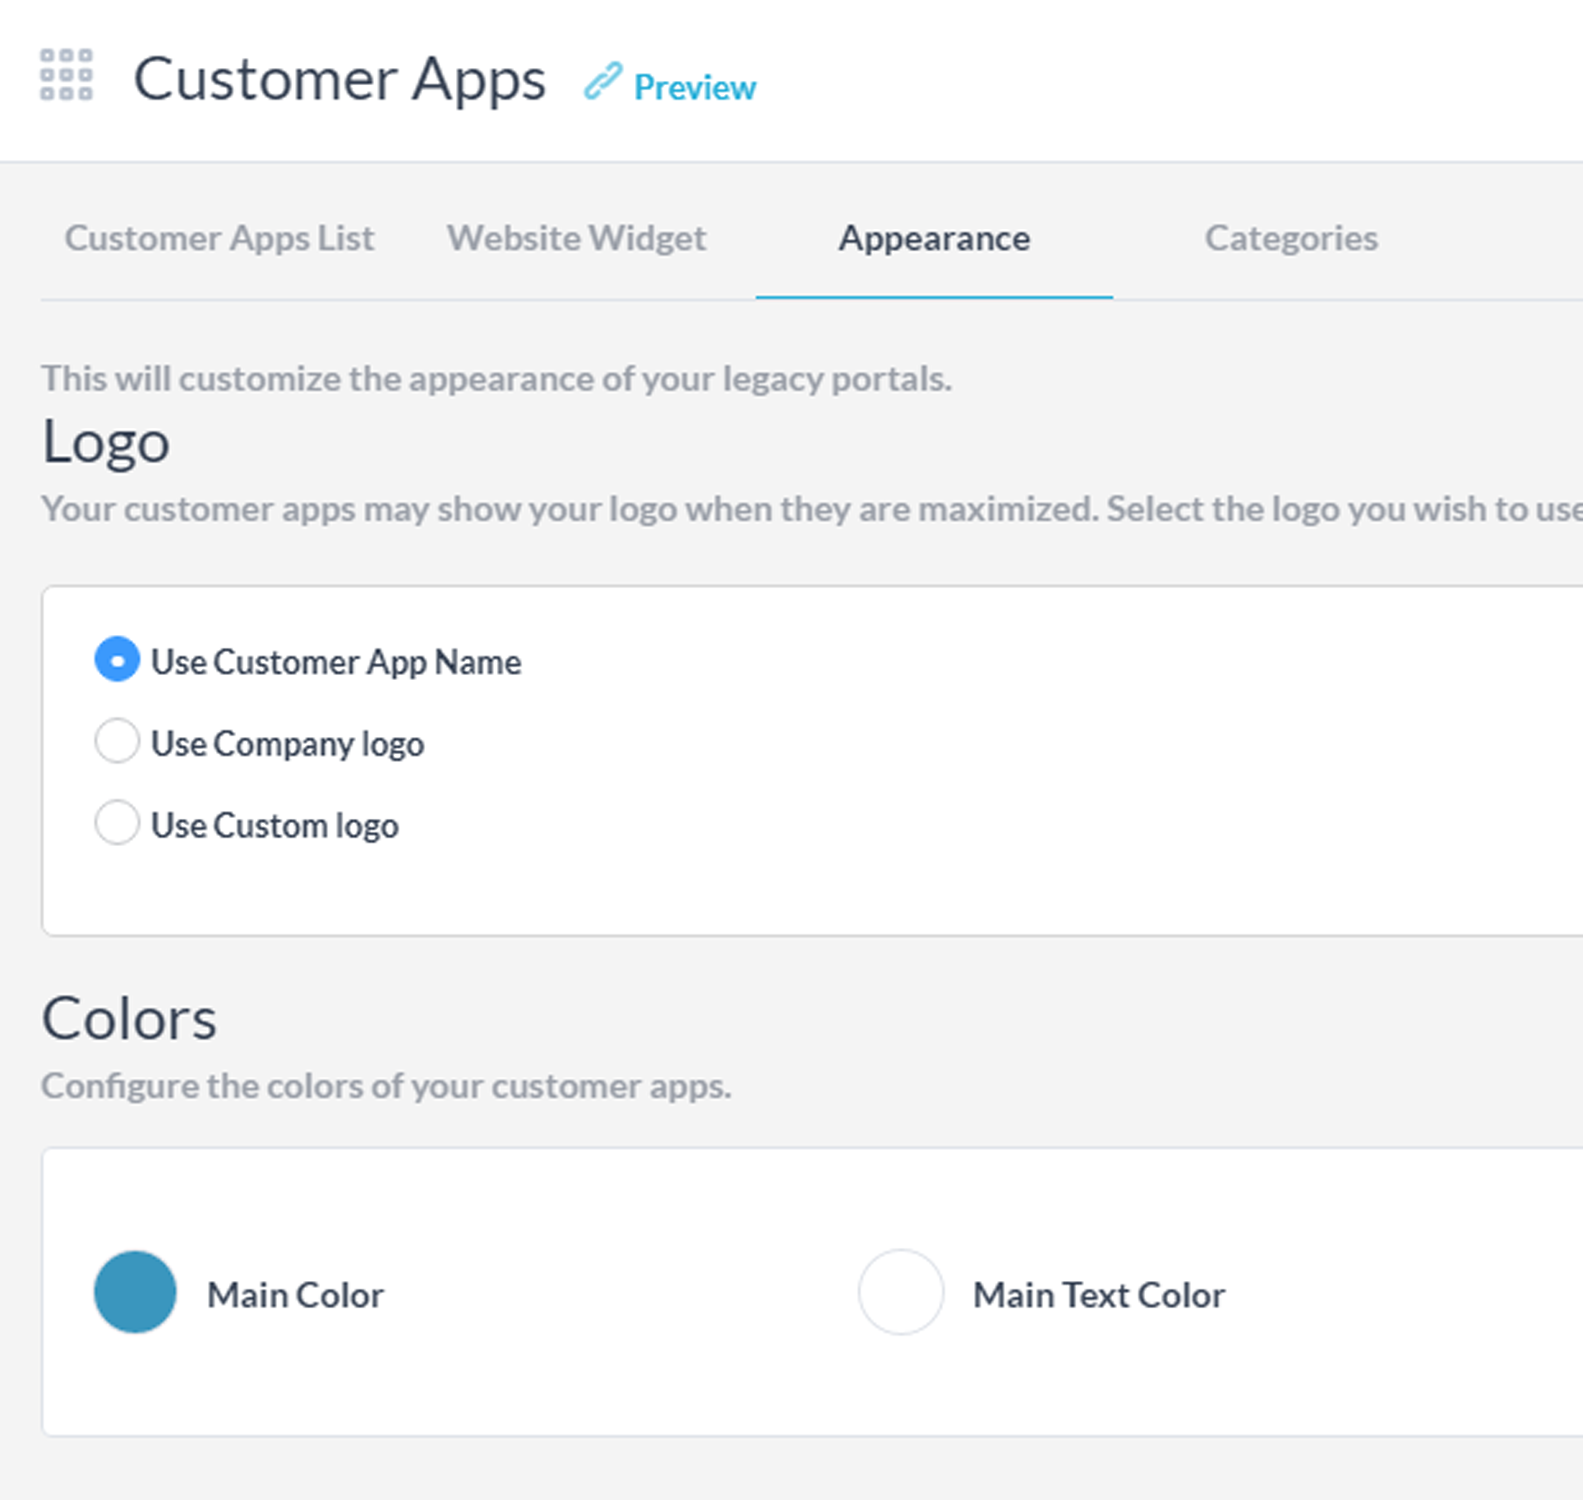
Task: Select Use Customer App Name radio button
Action: (117, 660)
